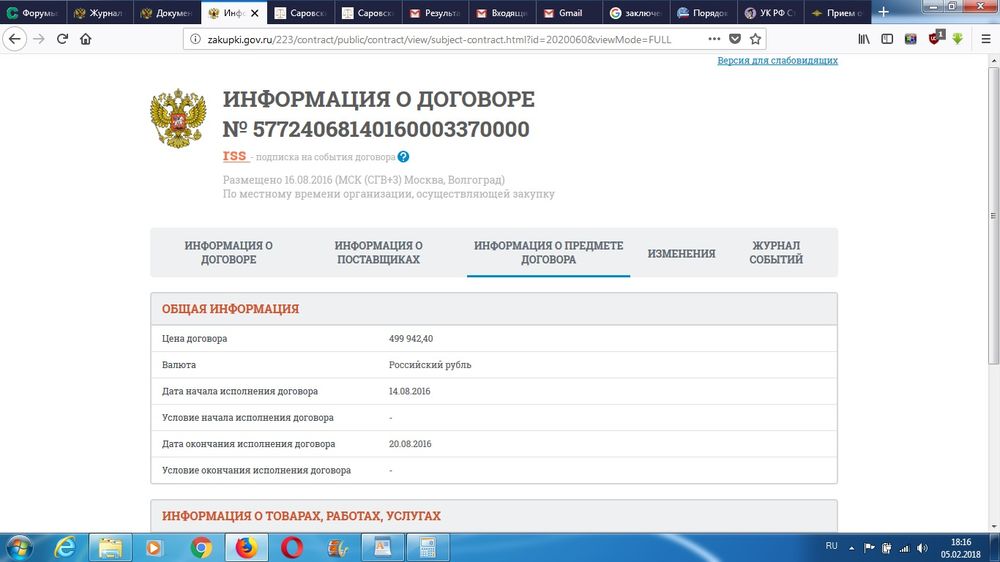Go to the browser home page
1000x562 pixels.
86,39
